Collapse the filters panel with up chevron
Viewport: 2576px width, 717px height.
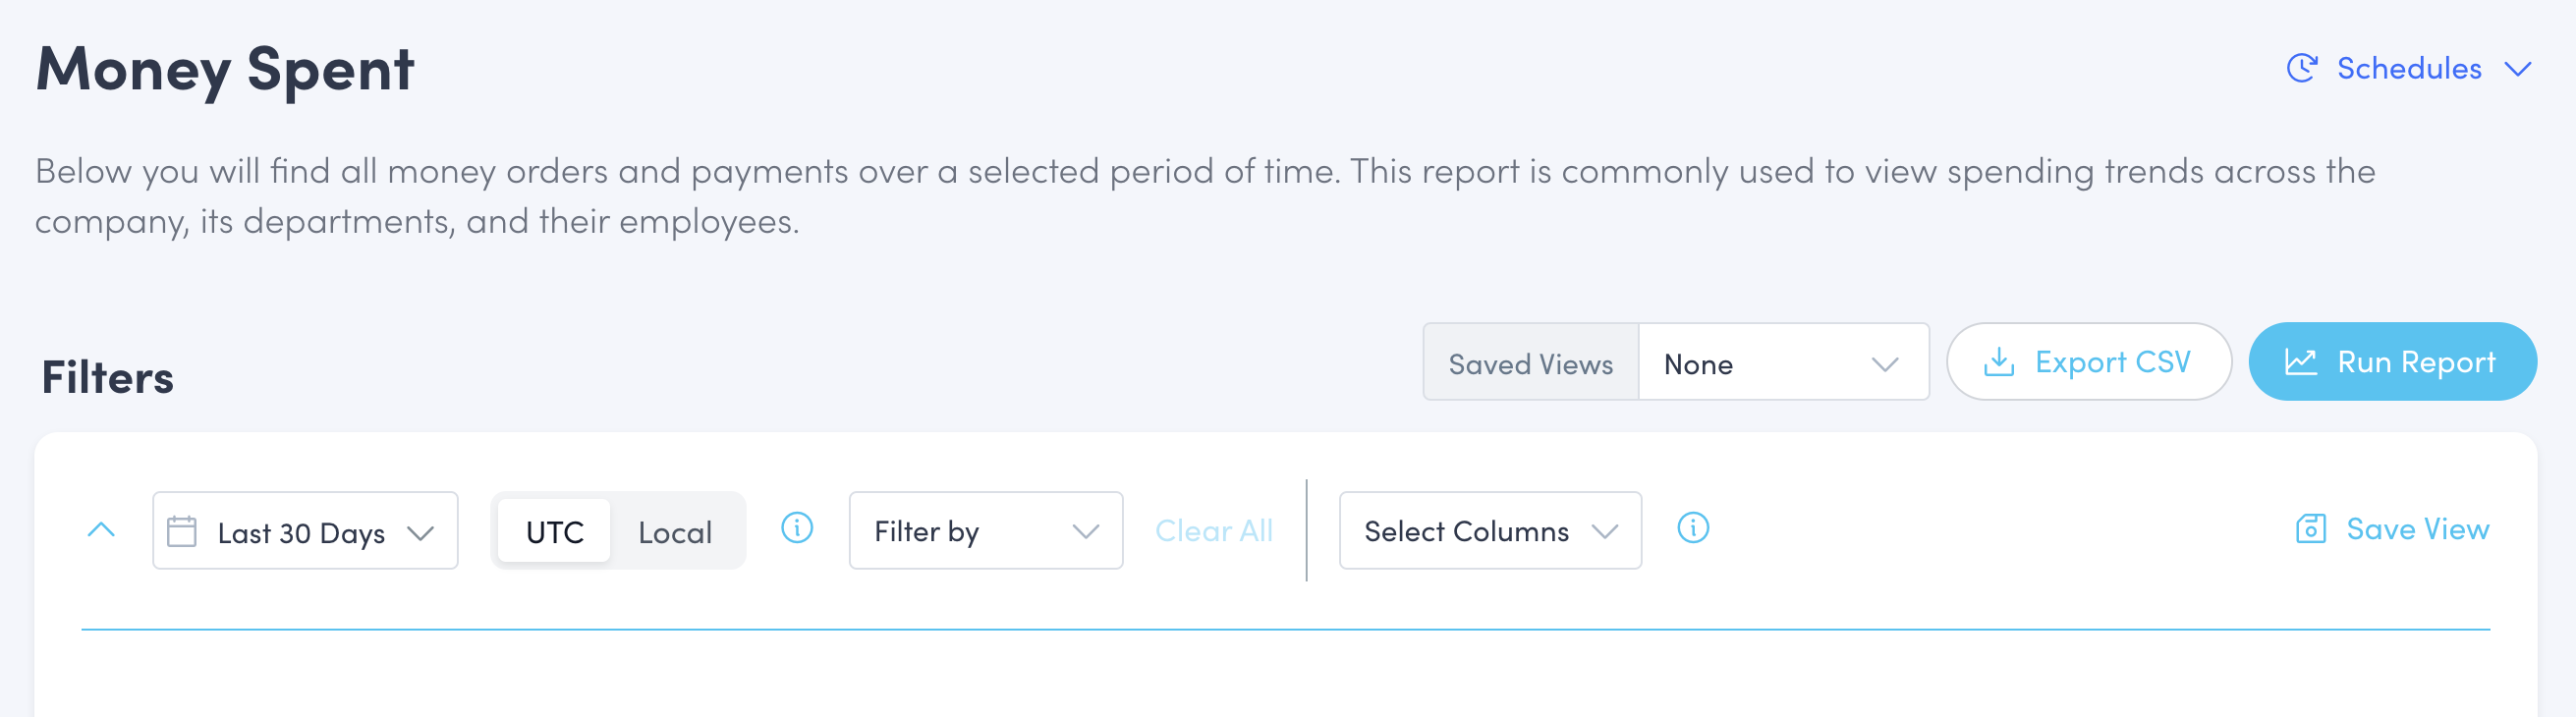point(101,530)
